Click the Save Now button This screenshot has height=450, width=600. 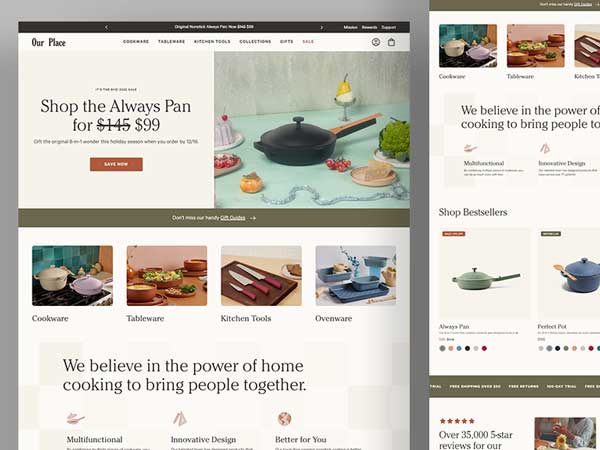tap(116, 164)
